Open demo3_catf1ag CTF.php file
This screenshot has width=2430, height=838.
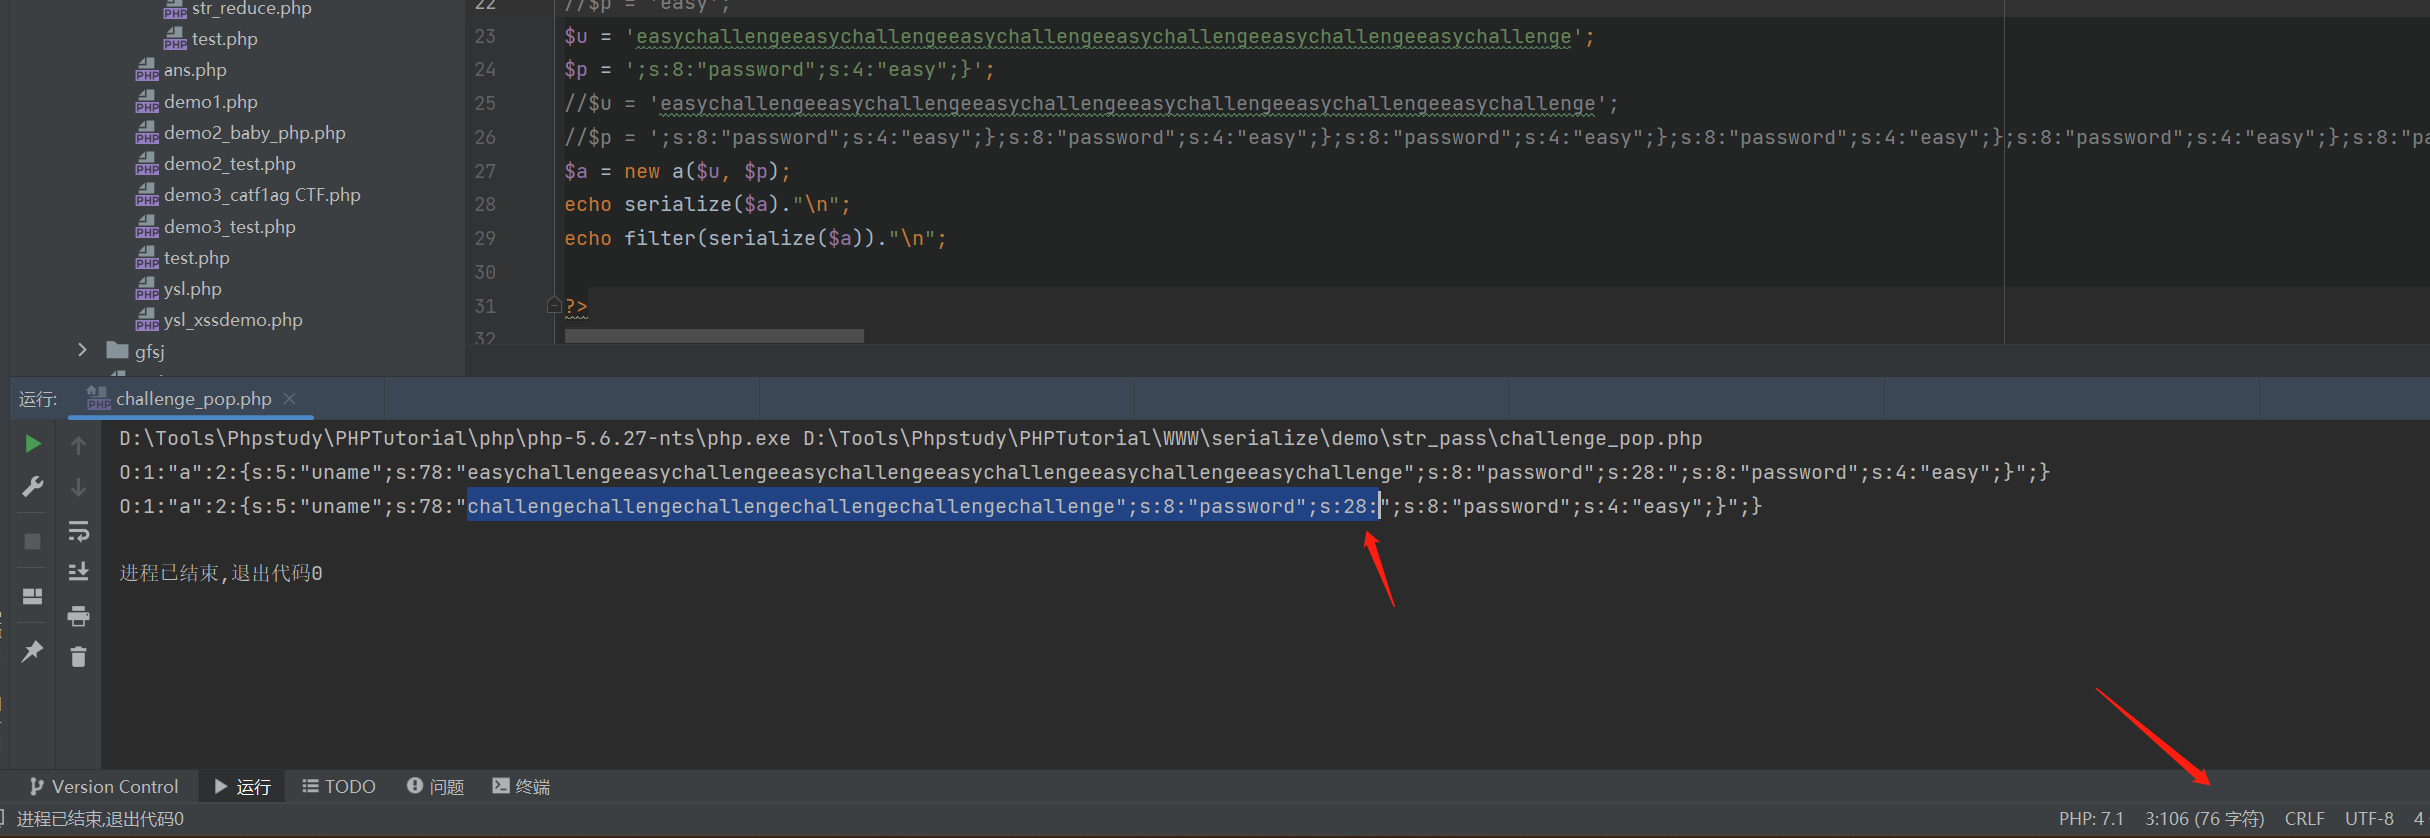pyautogui.click(x=262, y=195)
